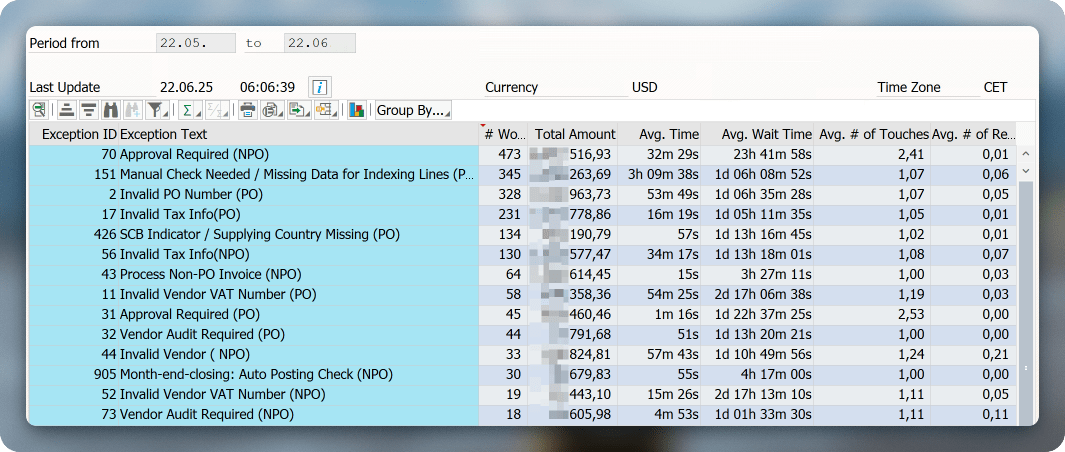
Task: Open the Views dropdown button
Action: [x=274, y=110]
